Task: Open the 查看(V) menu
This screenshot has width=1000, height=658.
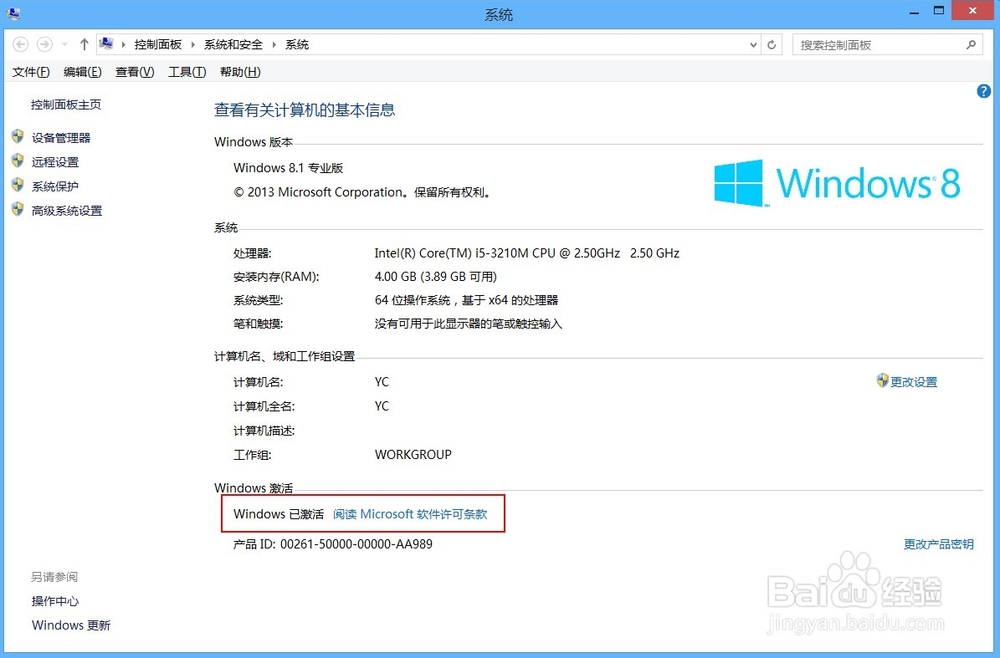Action: click(135, 72)
